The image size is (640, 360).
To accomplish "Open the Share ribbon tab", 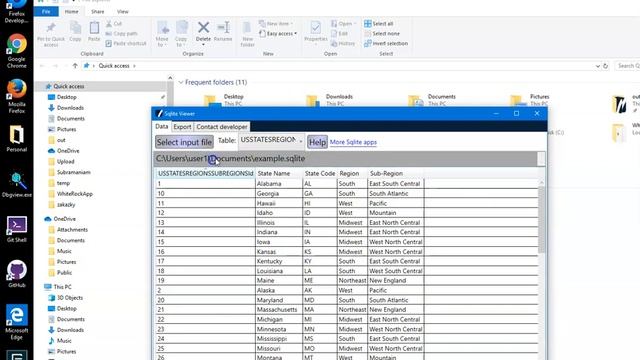I will [x=98, y=11].
